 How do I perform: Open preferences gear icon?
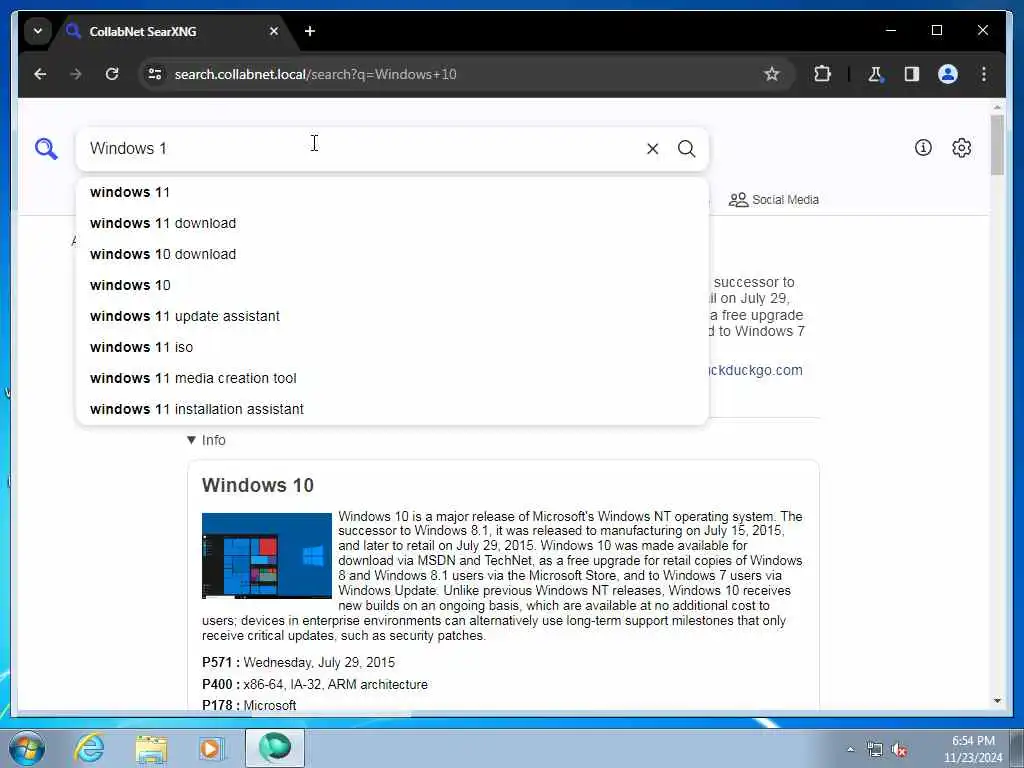(961, 148)
